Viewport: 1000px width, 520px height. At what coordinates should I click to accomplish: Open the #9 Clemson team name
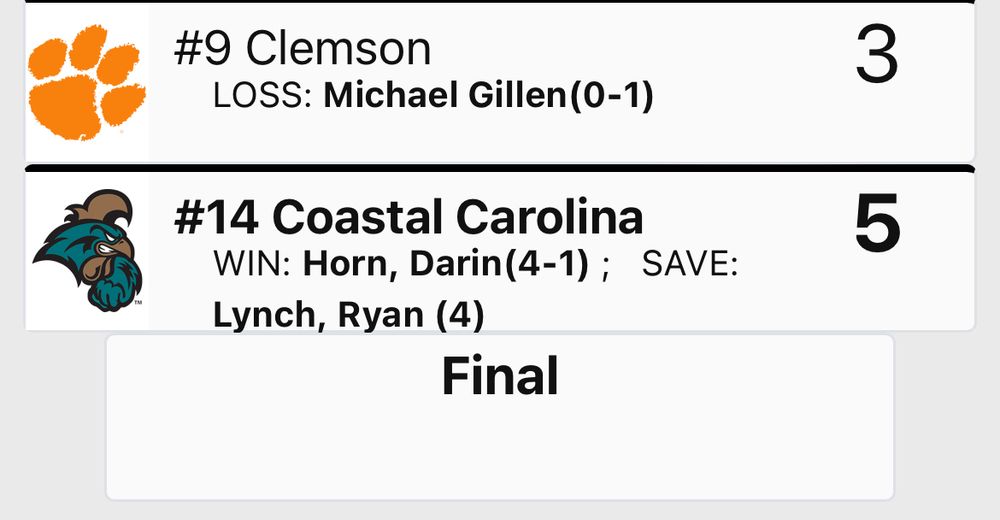pos(302,48)
